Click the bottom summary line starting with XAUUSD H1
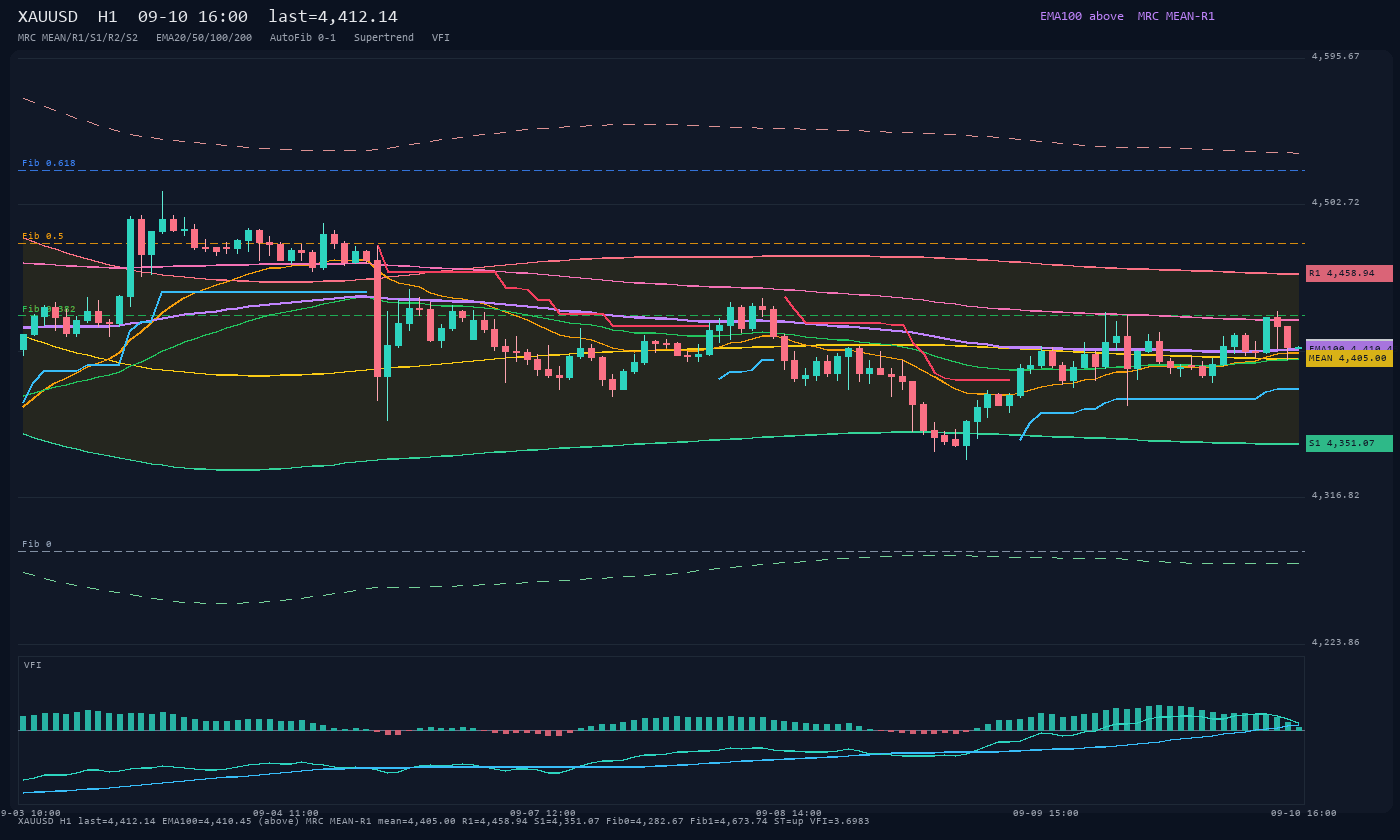 tap(444, 822)
